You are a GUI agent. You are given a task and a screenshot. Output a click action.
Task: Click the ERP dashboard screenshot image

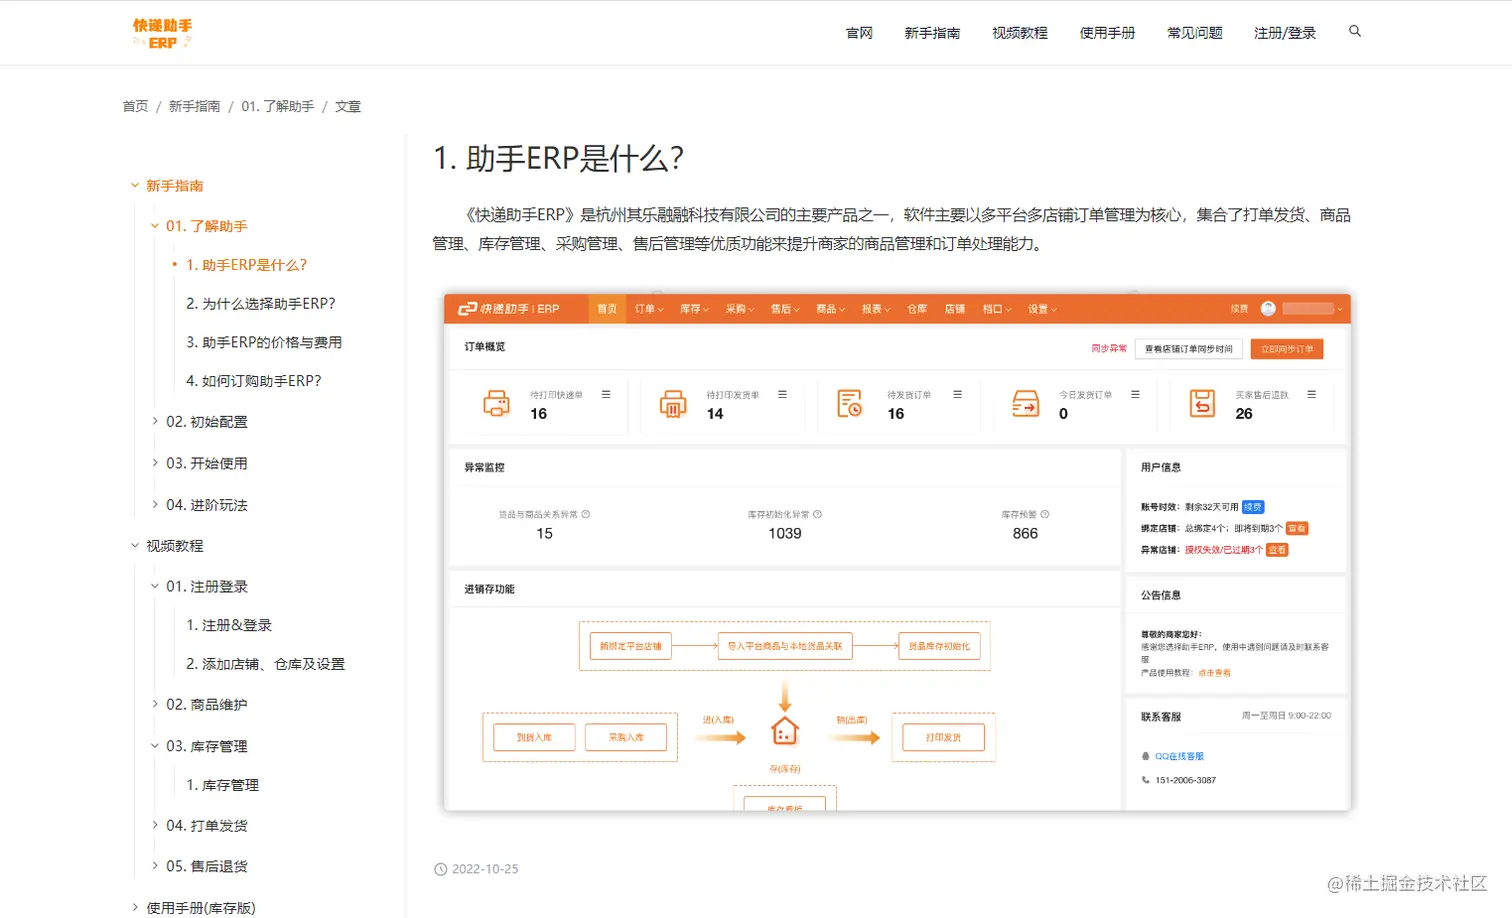[x=897, y=552]
